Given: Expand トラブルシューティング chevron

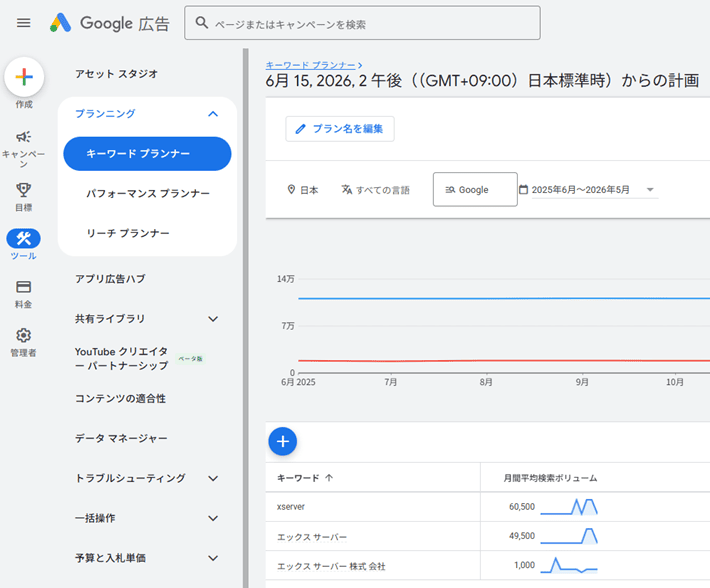Looking at the screenshot, I should (x=213, y=478).
